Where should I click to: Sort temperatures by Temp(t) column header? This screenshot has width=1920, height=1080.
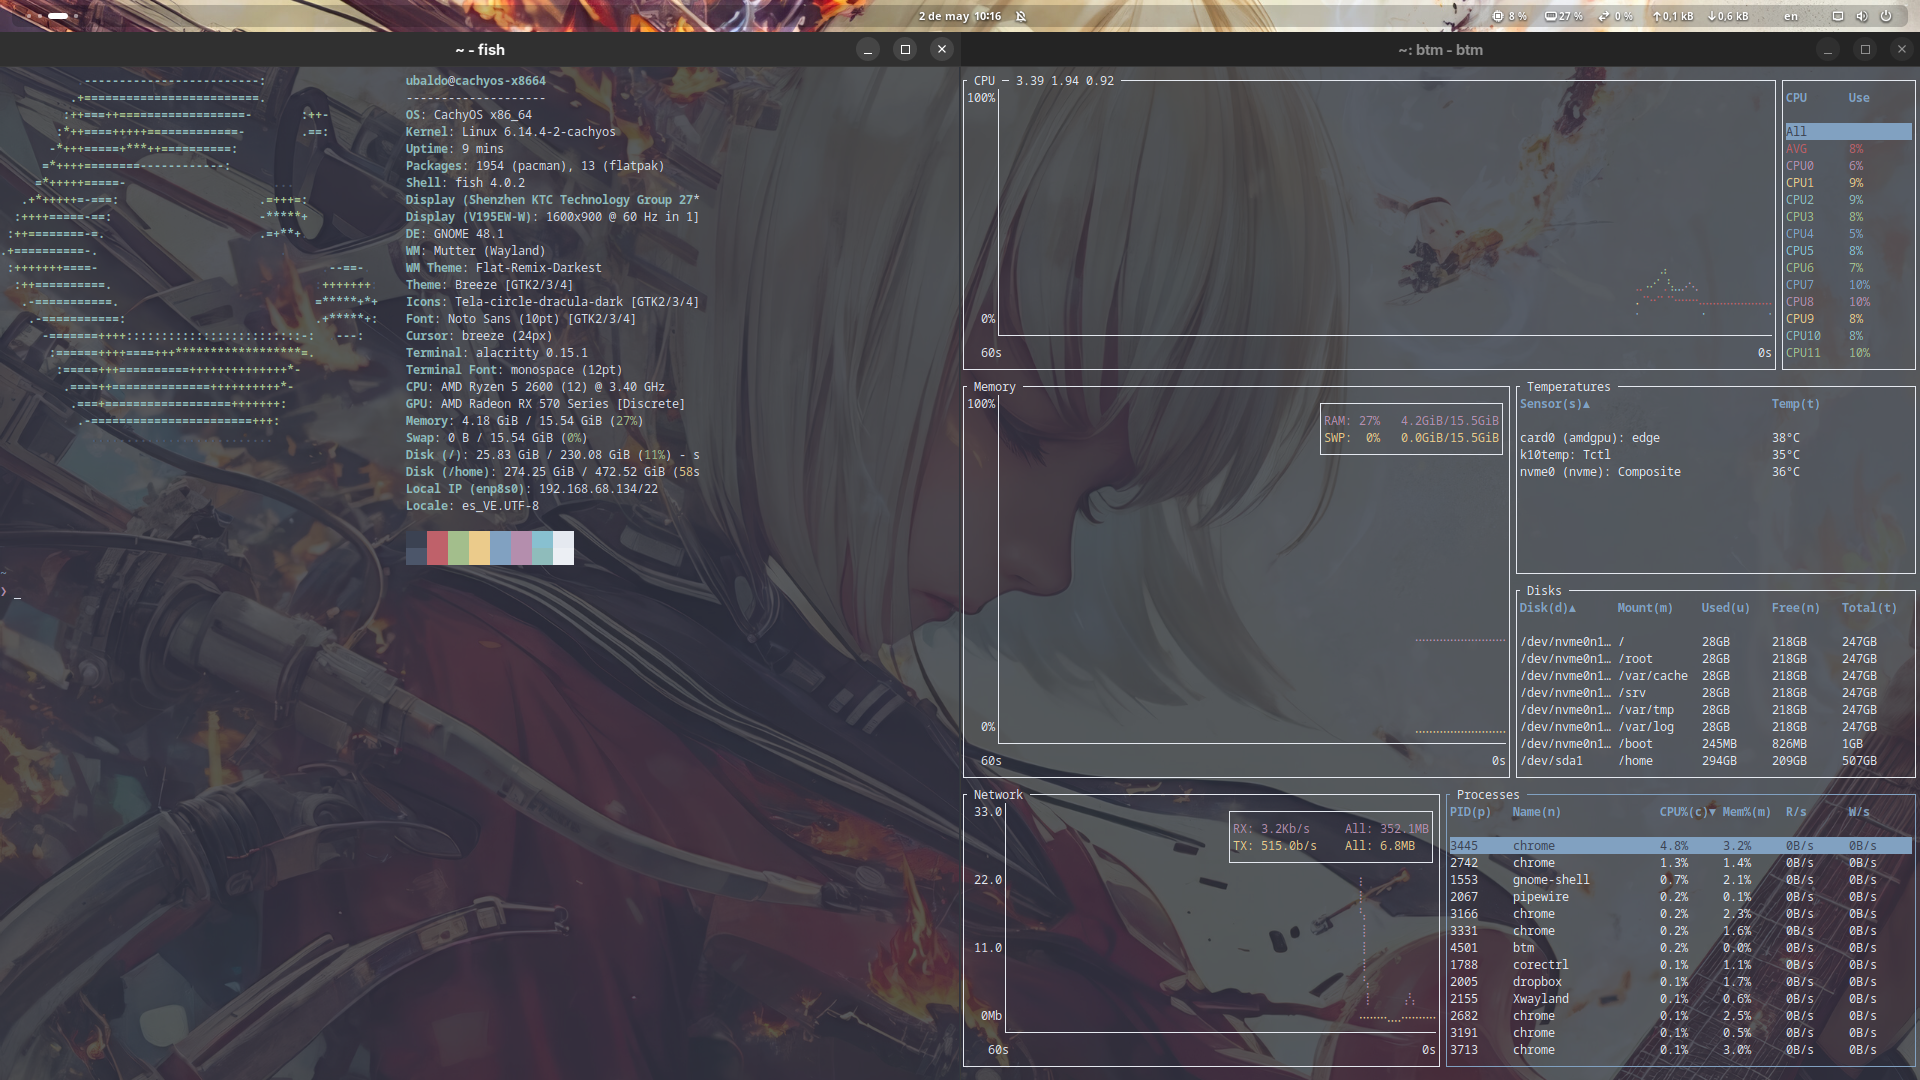coord(1795,404)
